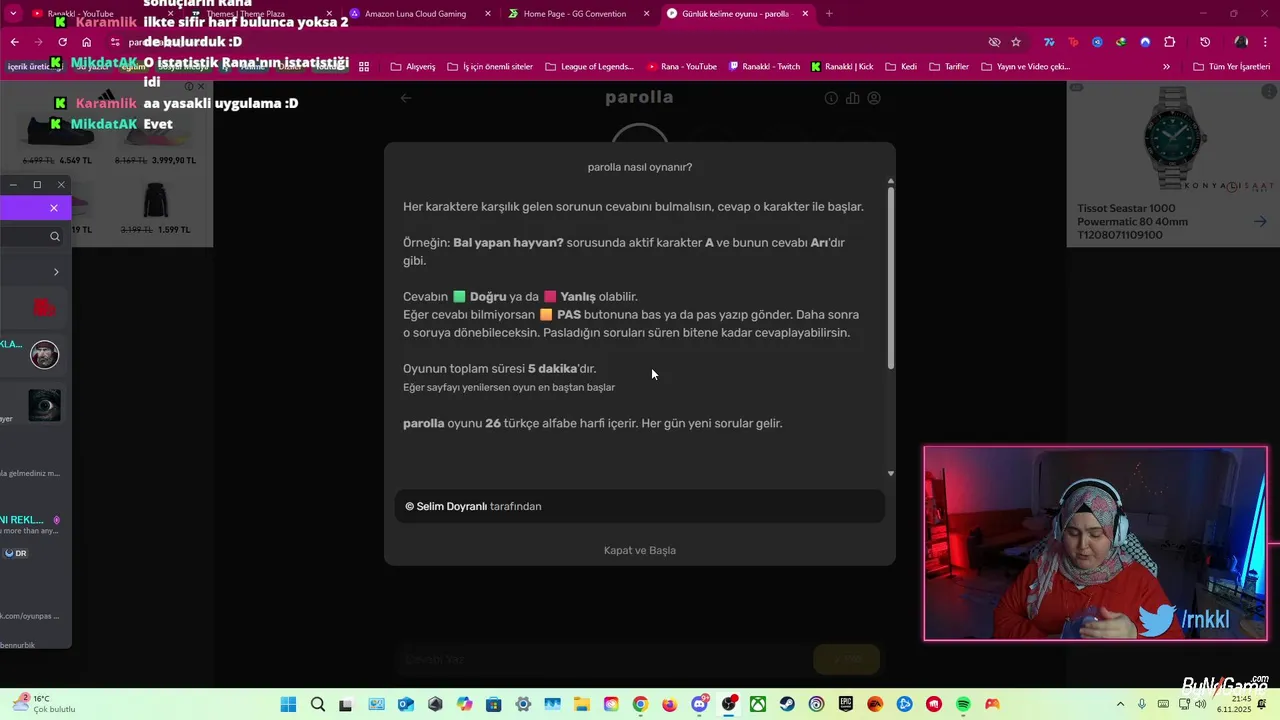Screen dimensions: 1280x720
Task: Reload the current page
Action: tap(62, 42)
